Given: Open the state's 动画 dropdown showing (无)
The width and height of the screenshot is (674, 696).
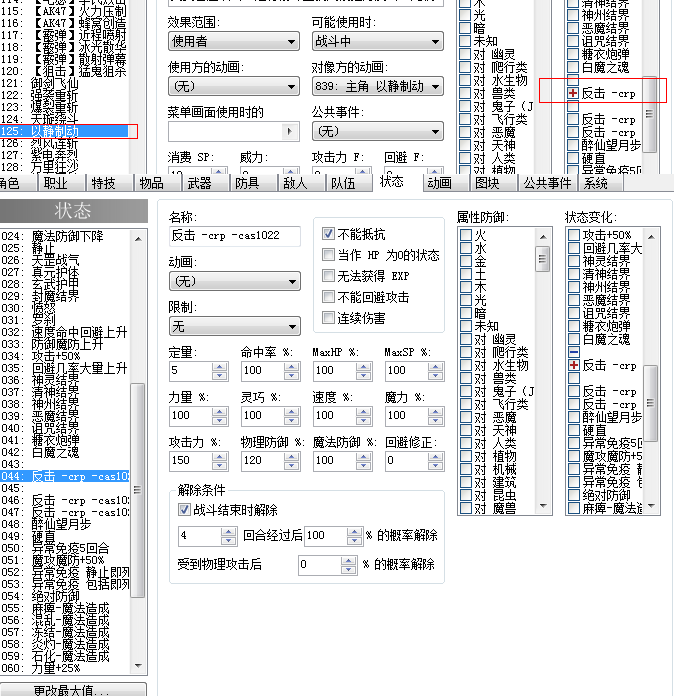Looking at the screenshot, I should [234, 281].
